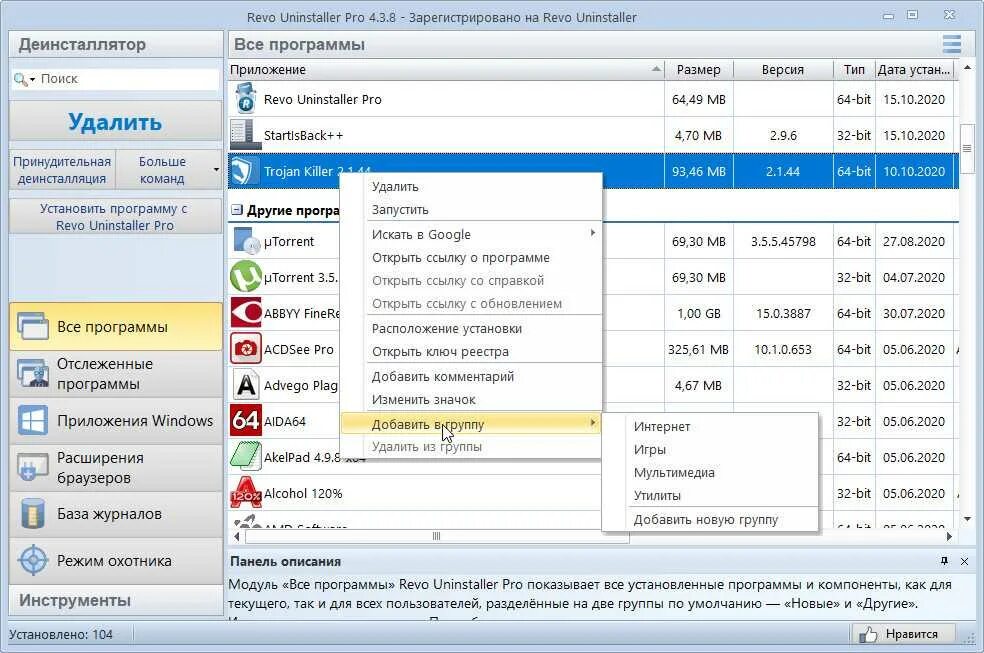The width and height of the screenshot is (984, 653).
Task: Click the vertical scrollbar down arrow
Action: (x=967, y=519)
